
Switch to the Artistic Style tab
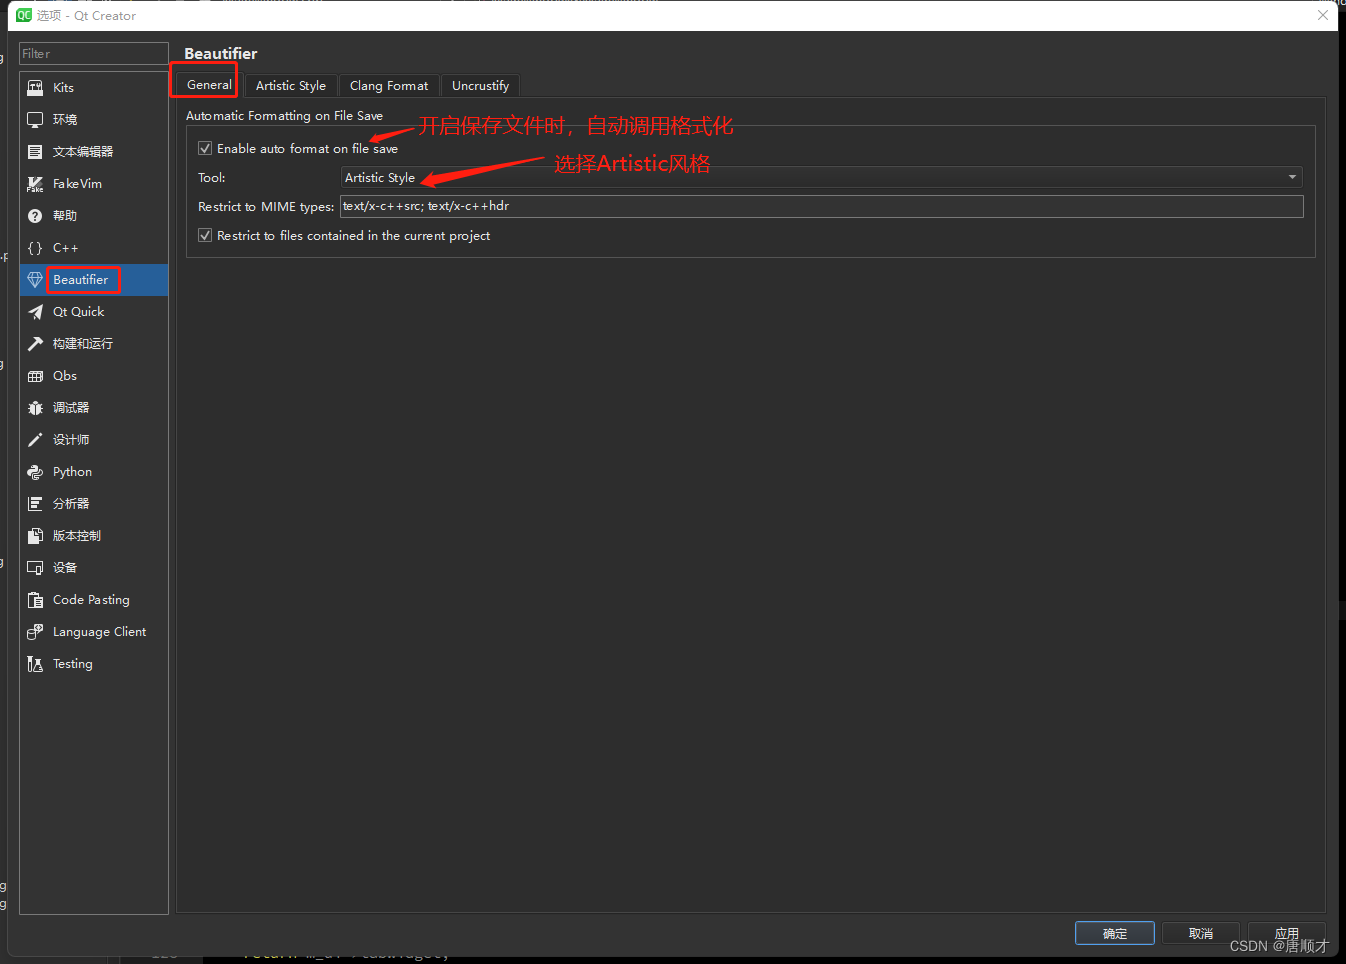click(x=291, y=86)
